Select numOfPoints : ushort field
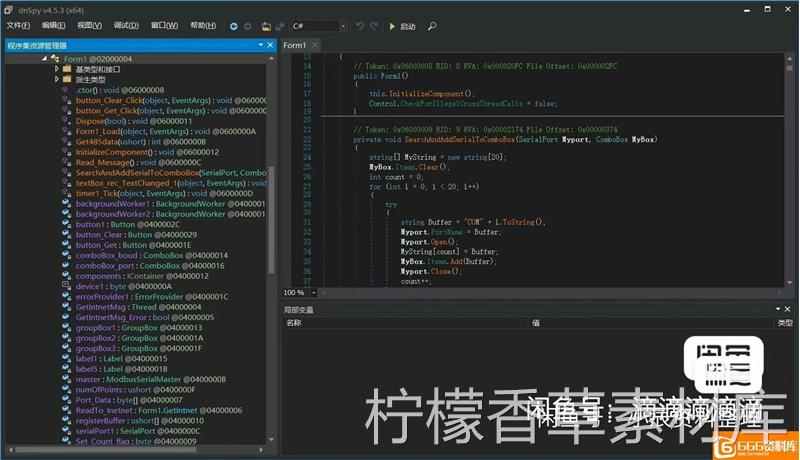Image resolution: width=800 pixels, height=460 pixels. point(136,389)
